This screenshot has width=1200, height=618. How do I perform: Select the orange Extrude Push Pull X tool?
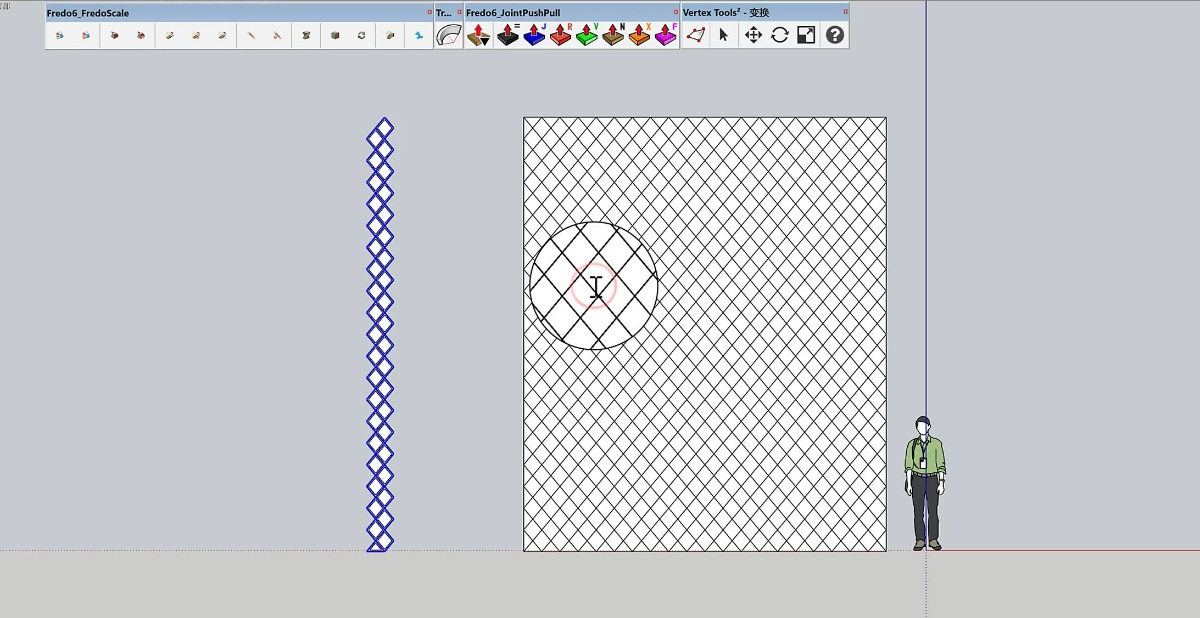click(x=639, y=36)
